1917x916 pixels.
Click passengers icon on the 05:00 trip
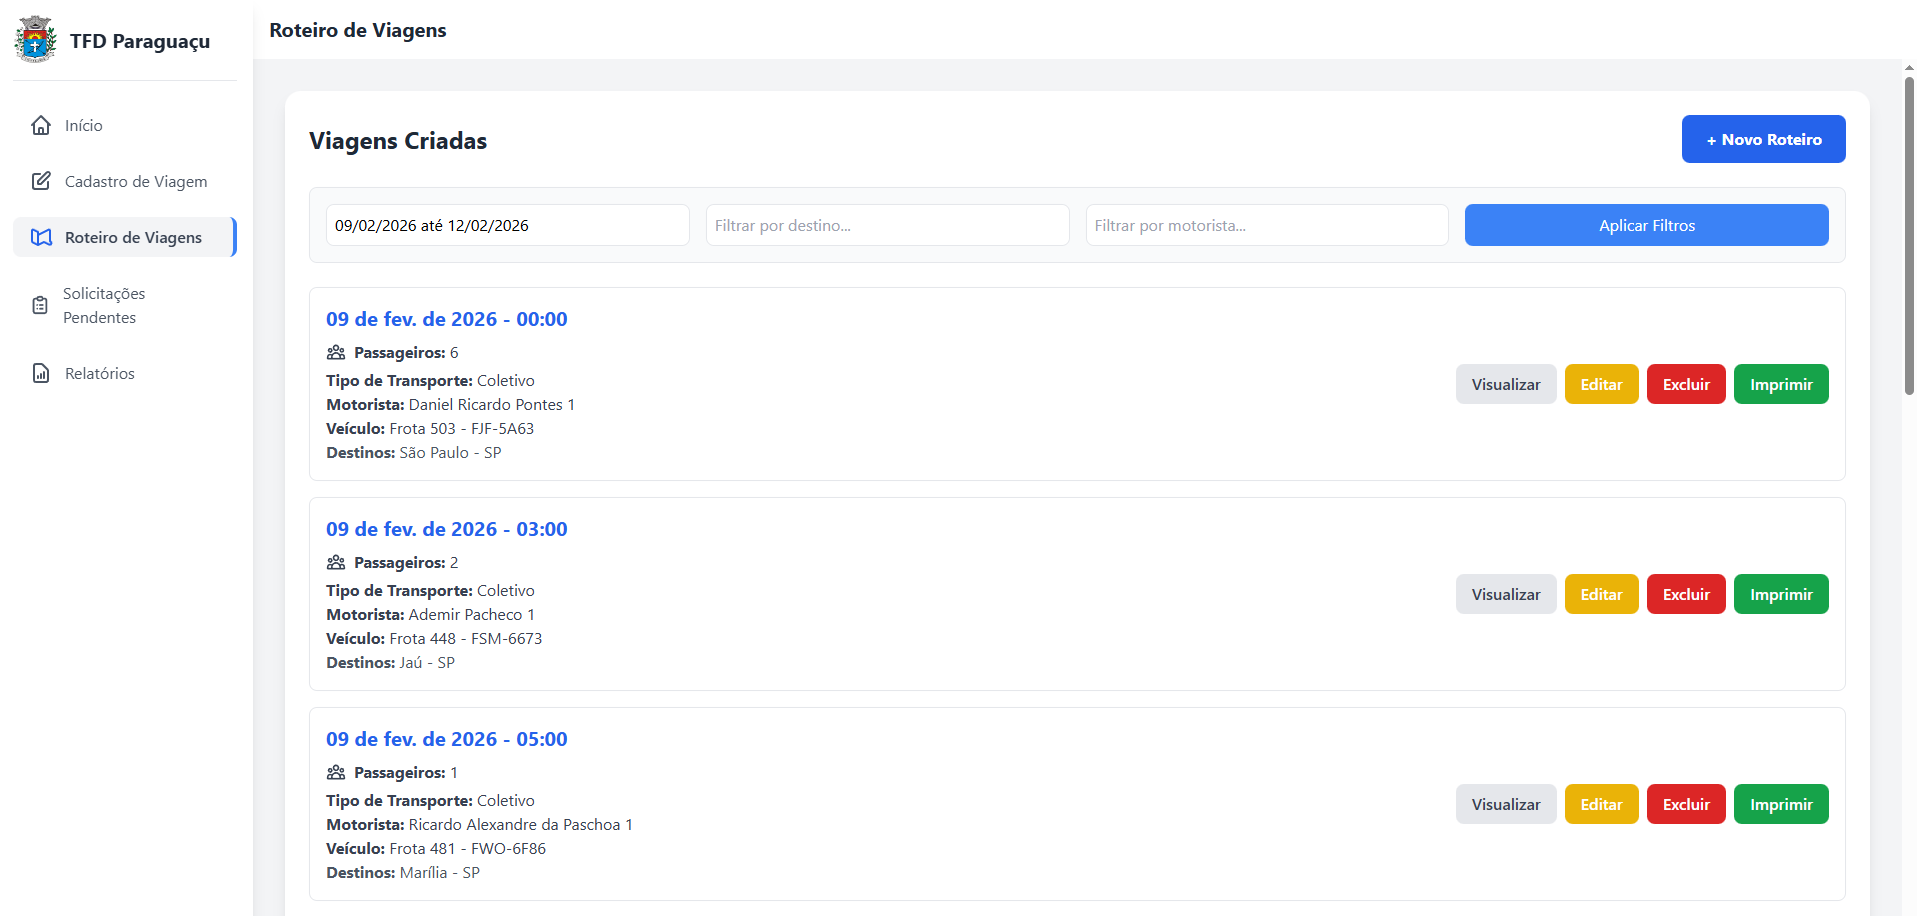[x=336, y=772]
